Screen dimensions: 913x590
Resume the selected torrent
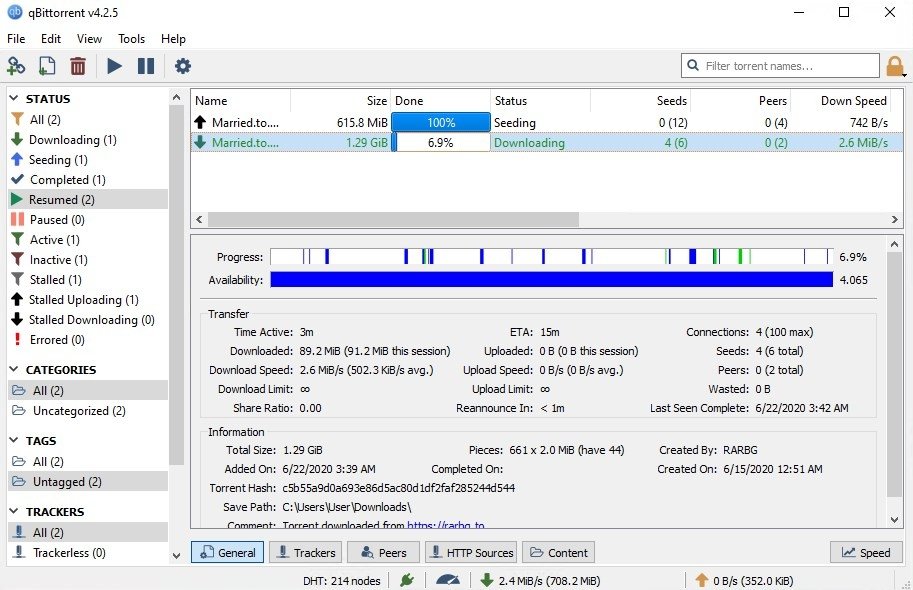tap(113, 65)
